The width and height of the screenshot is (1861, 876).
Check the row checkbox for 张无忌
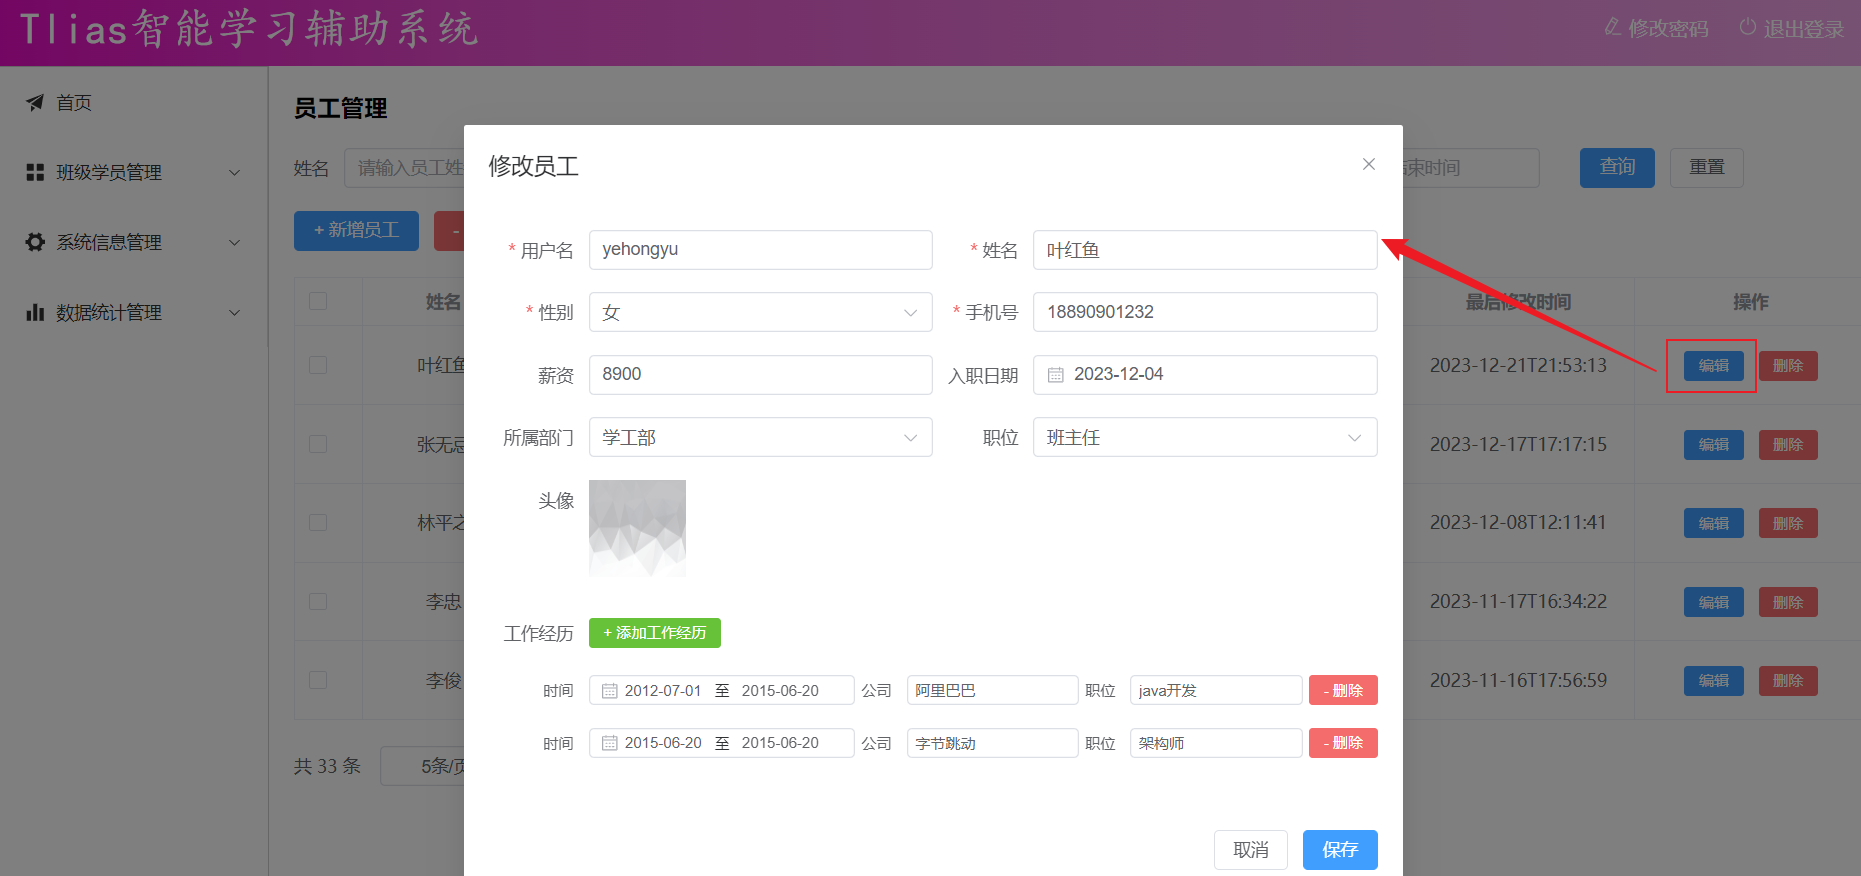[x=318, y=444]
